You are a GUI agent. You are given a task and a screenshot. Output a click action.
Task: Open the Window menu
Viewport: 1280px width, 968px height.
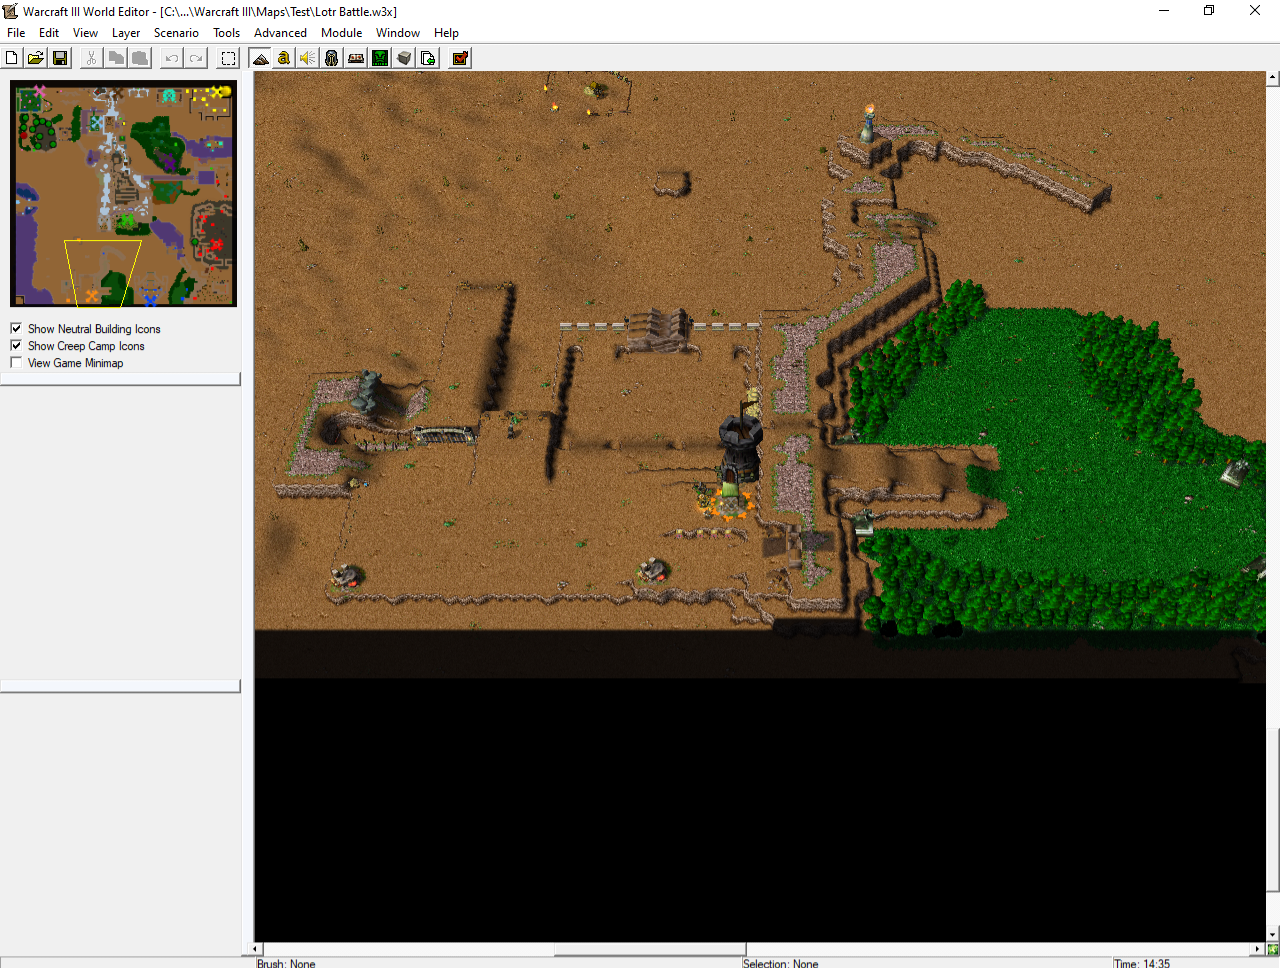[x=398, y=33]
